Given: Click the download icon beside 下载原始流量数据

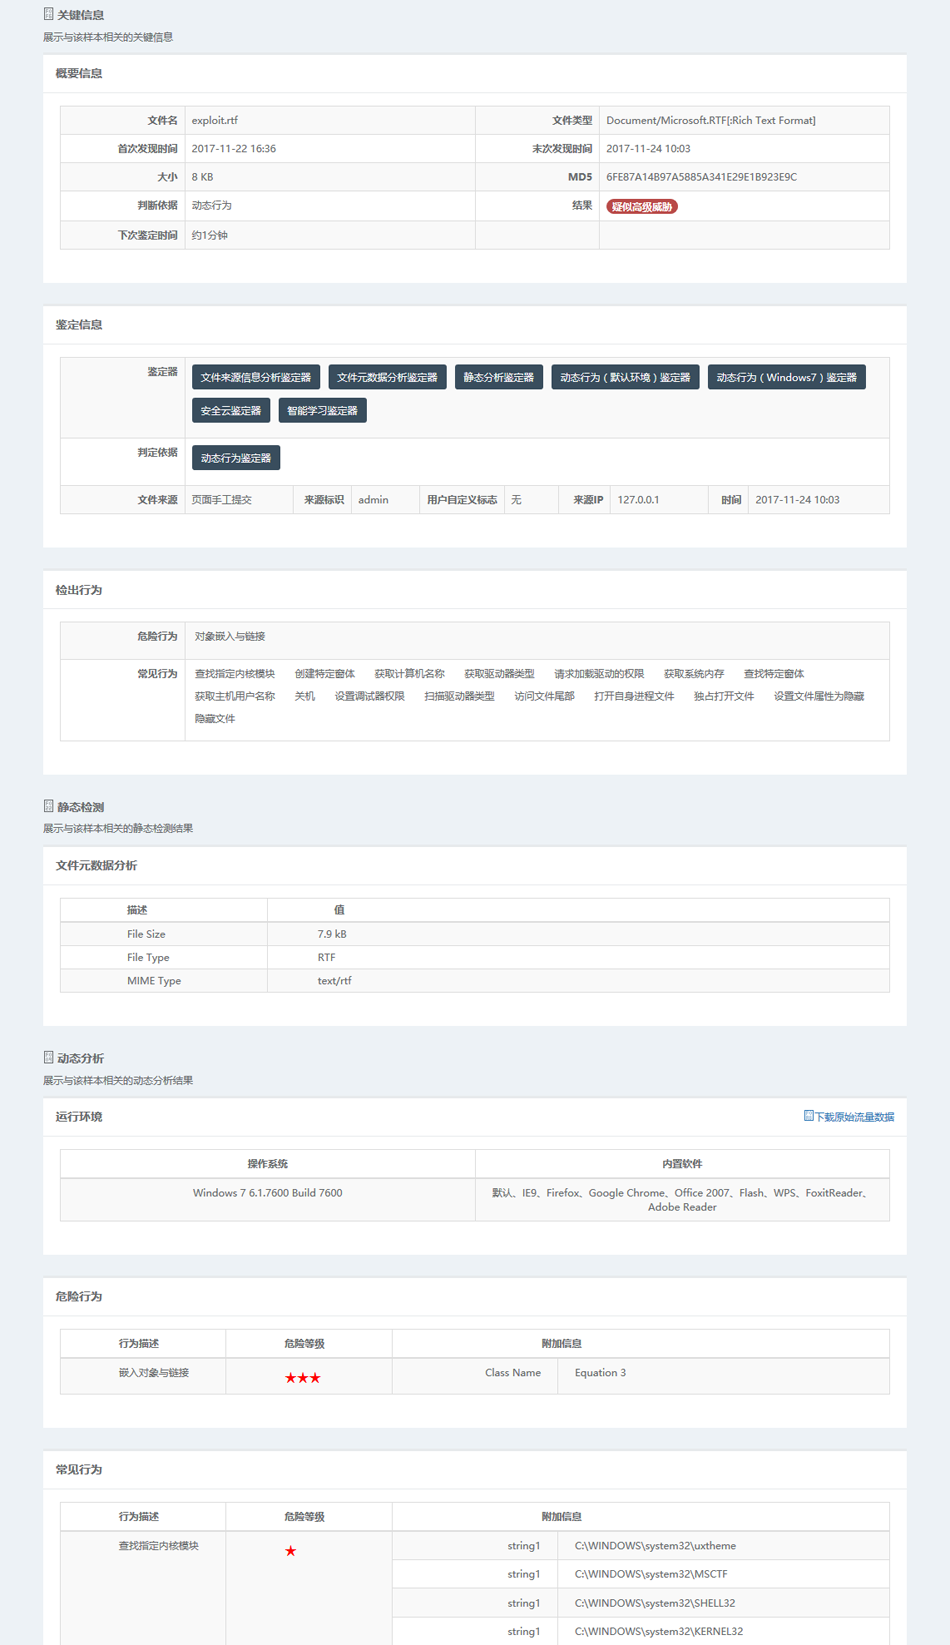Looking at the screenshot, I should click(808, 1116).
